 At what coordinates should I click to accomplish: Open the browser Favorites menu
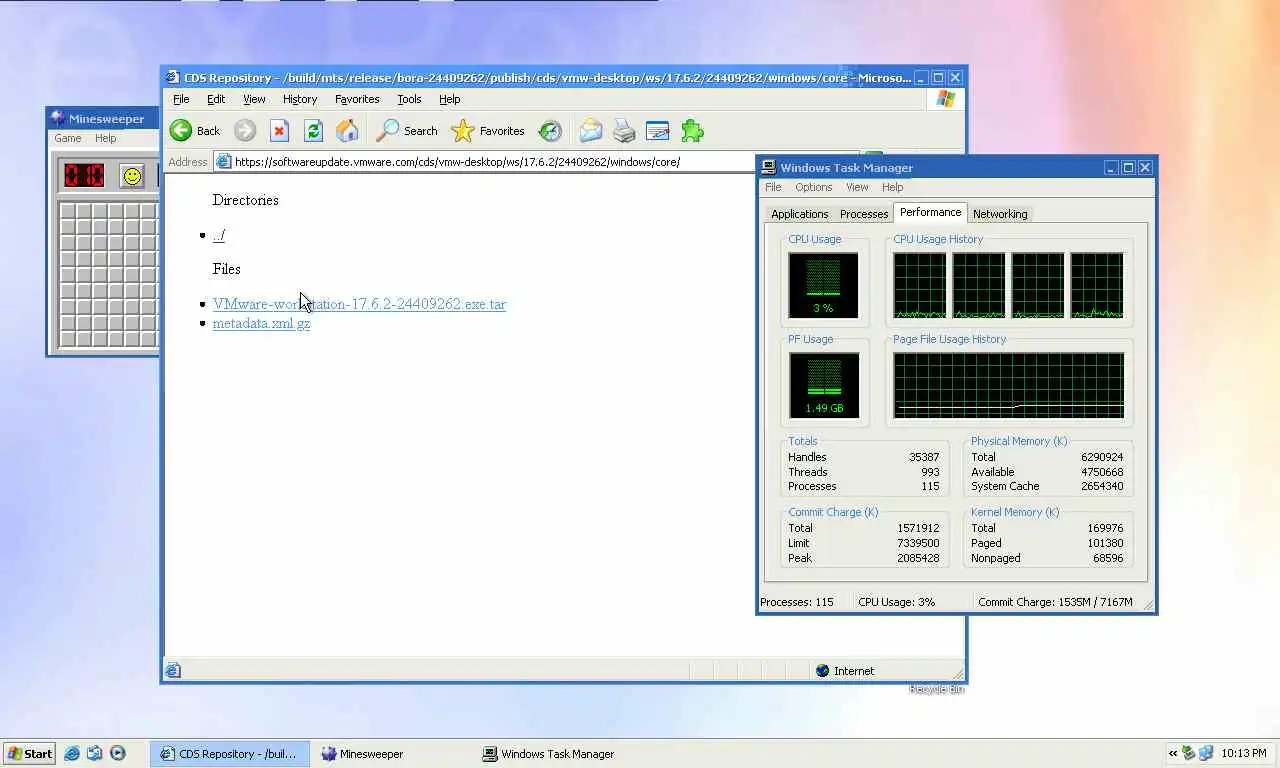click(357, 99)
